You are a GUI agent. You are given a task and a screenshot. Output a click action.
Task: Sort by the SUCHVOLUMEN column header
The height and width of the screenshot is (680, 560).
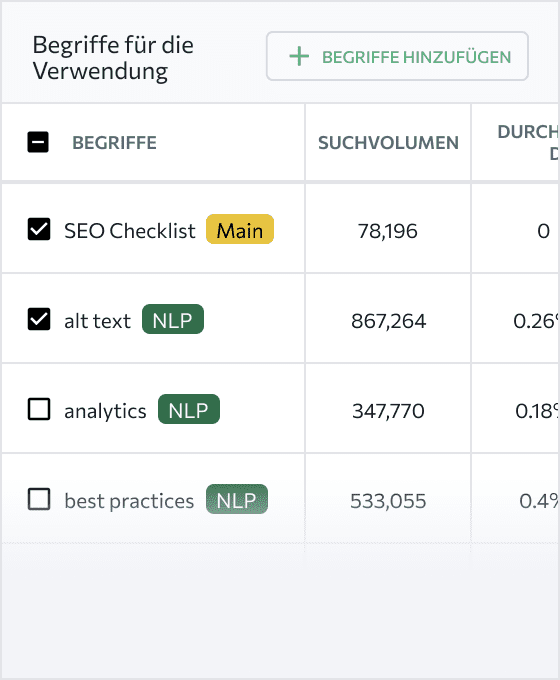click(388, 143)
